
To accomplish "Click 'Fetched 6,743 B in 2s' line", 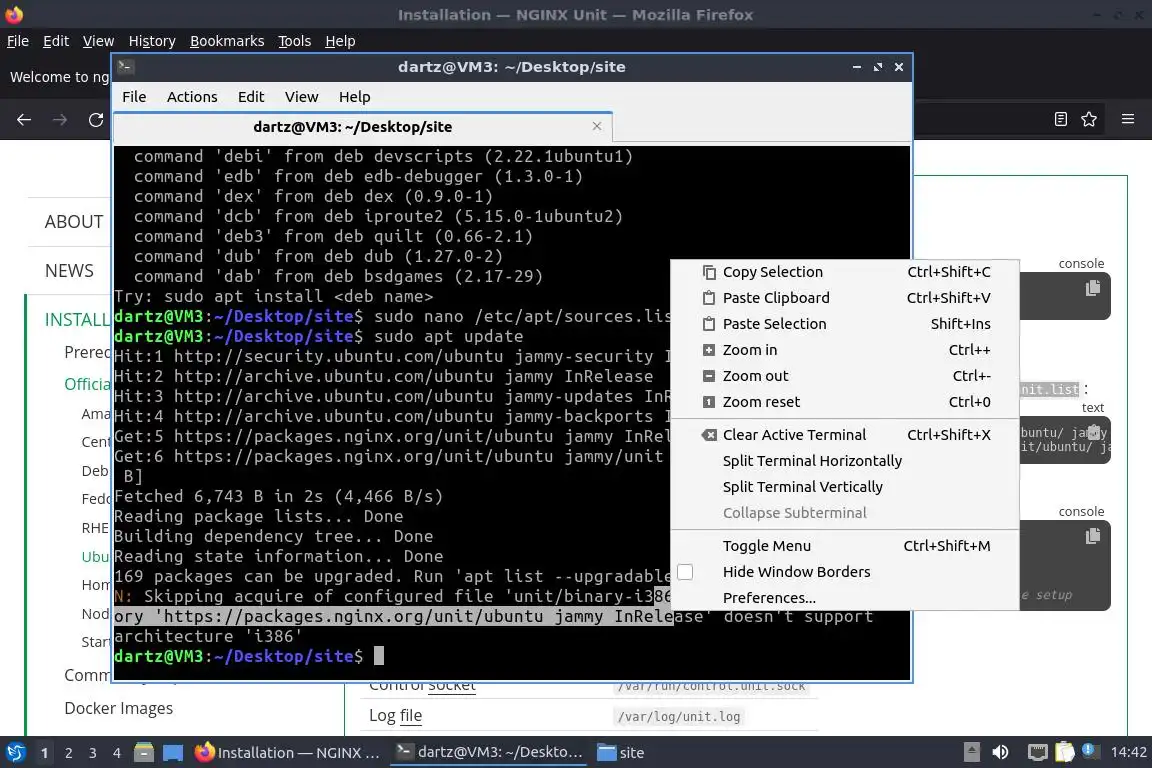I will [x=278, y=497].
